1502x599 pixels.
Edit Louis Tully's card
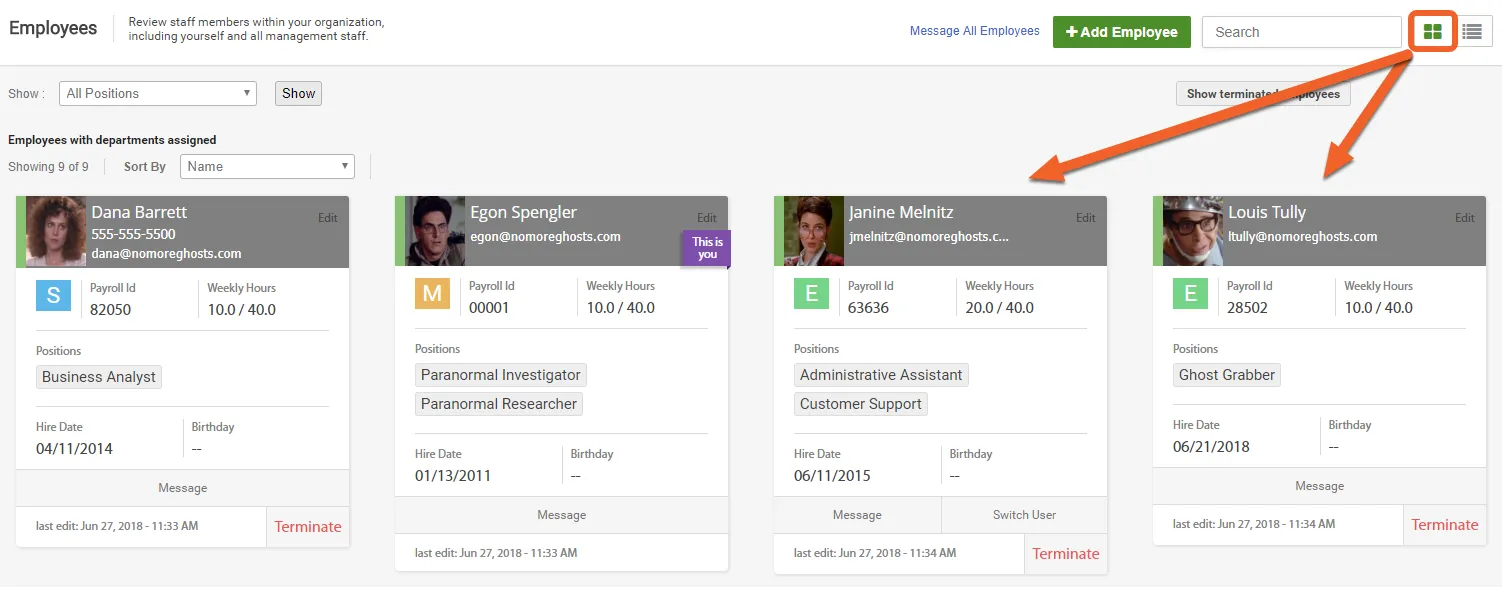pos(1465,217)
